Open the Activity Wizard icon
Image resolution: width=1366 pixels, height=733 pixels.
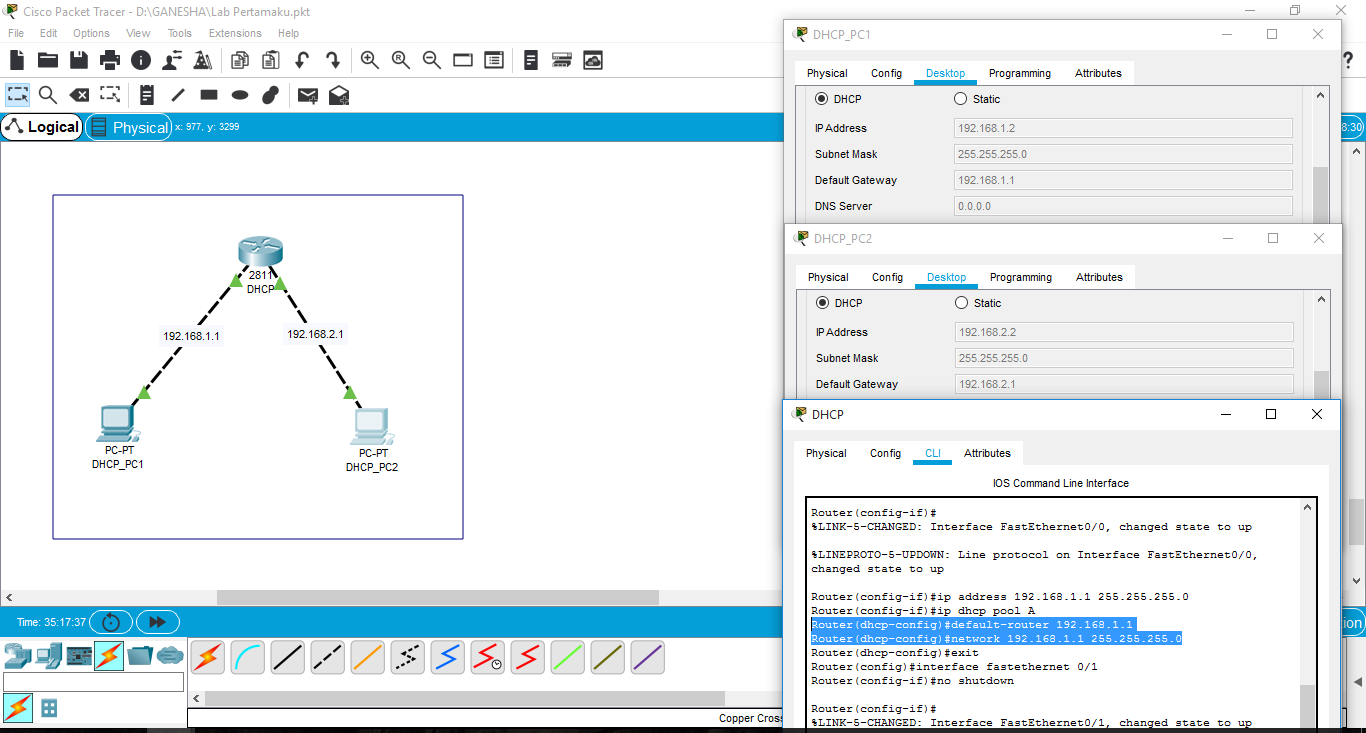[x=172, y=60]
